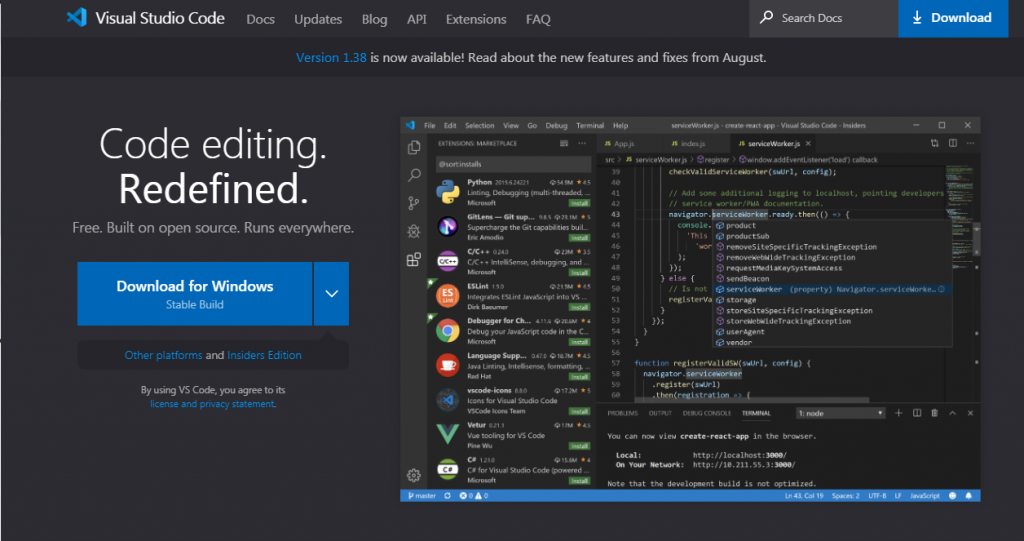Click the Python extension logo
The width and height of the screenshot is (1024, 541).
pyautogui.click(x=448, y=192)
